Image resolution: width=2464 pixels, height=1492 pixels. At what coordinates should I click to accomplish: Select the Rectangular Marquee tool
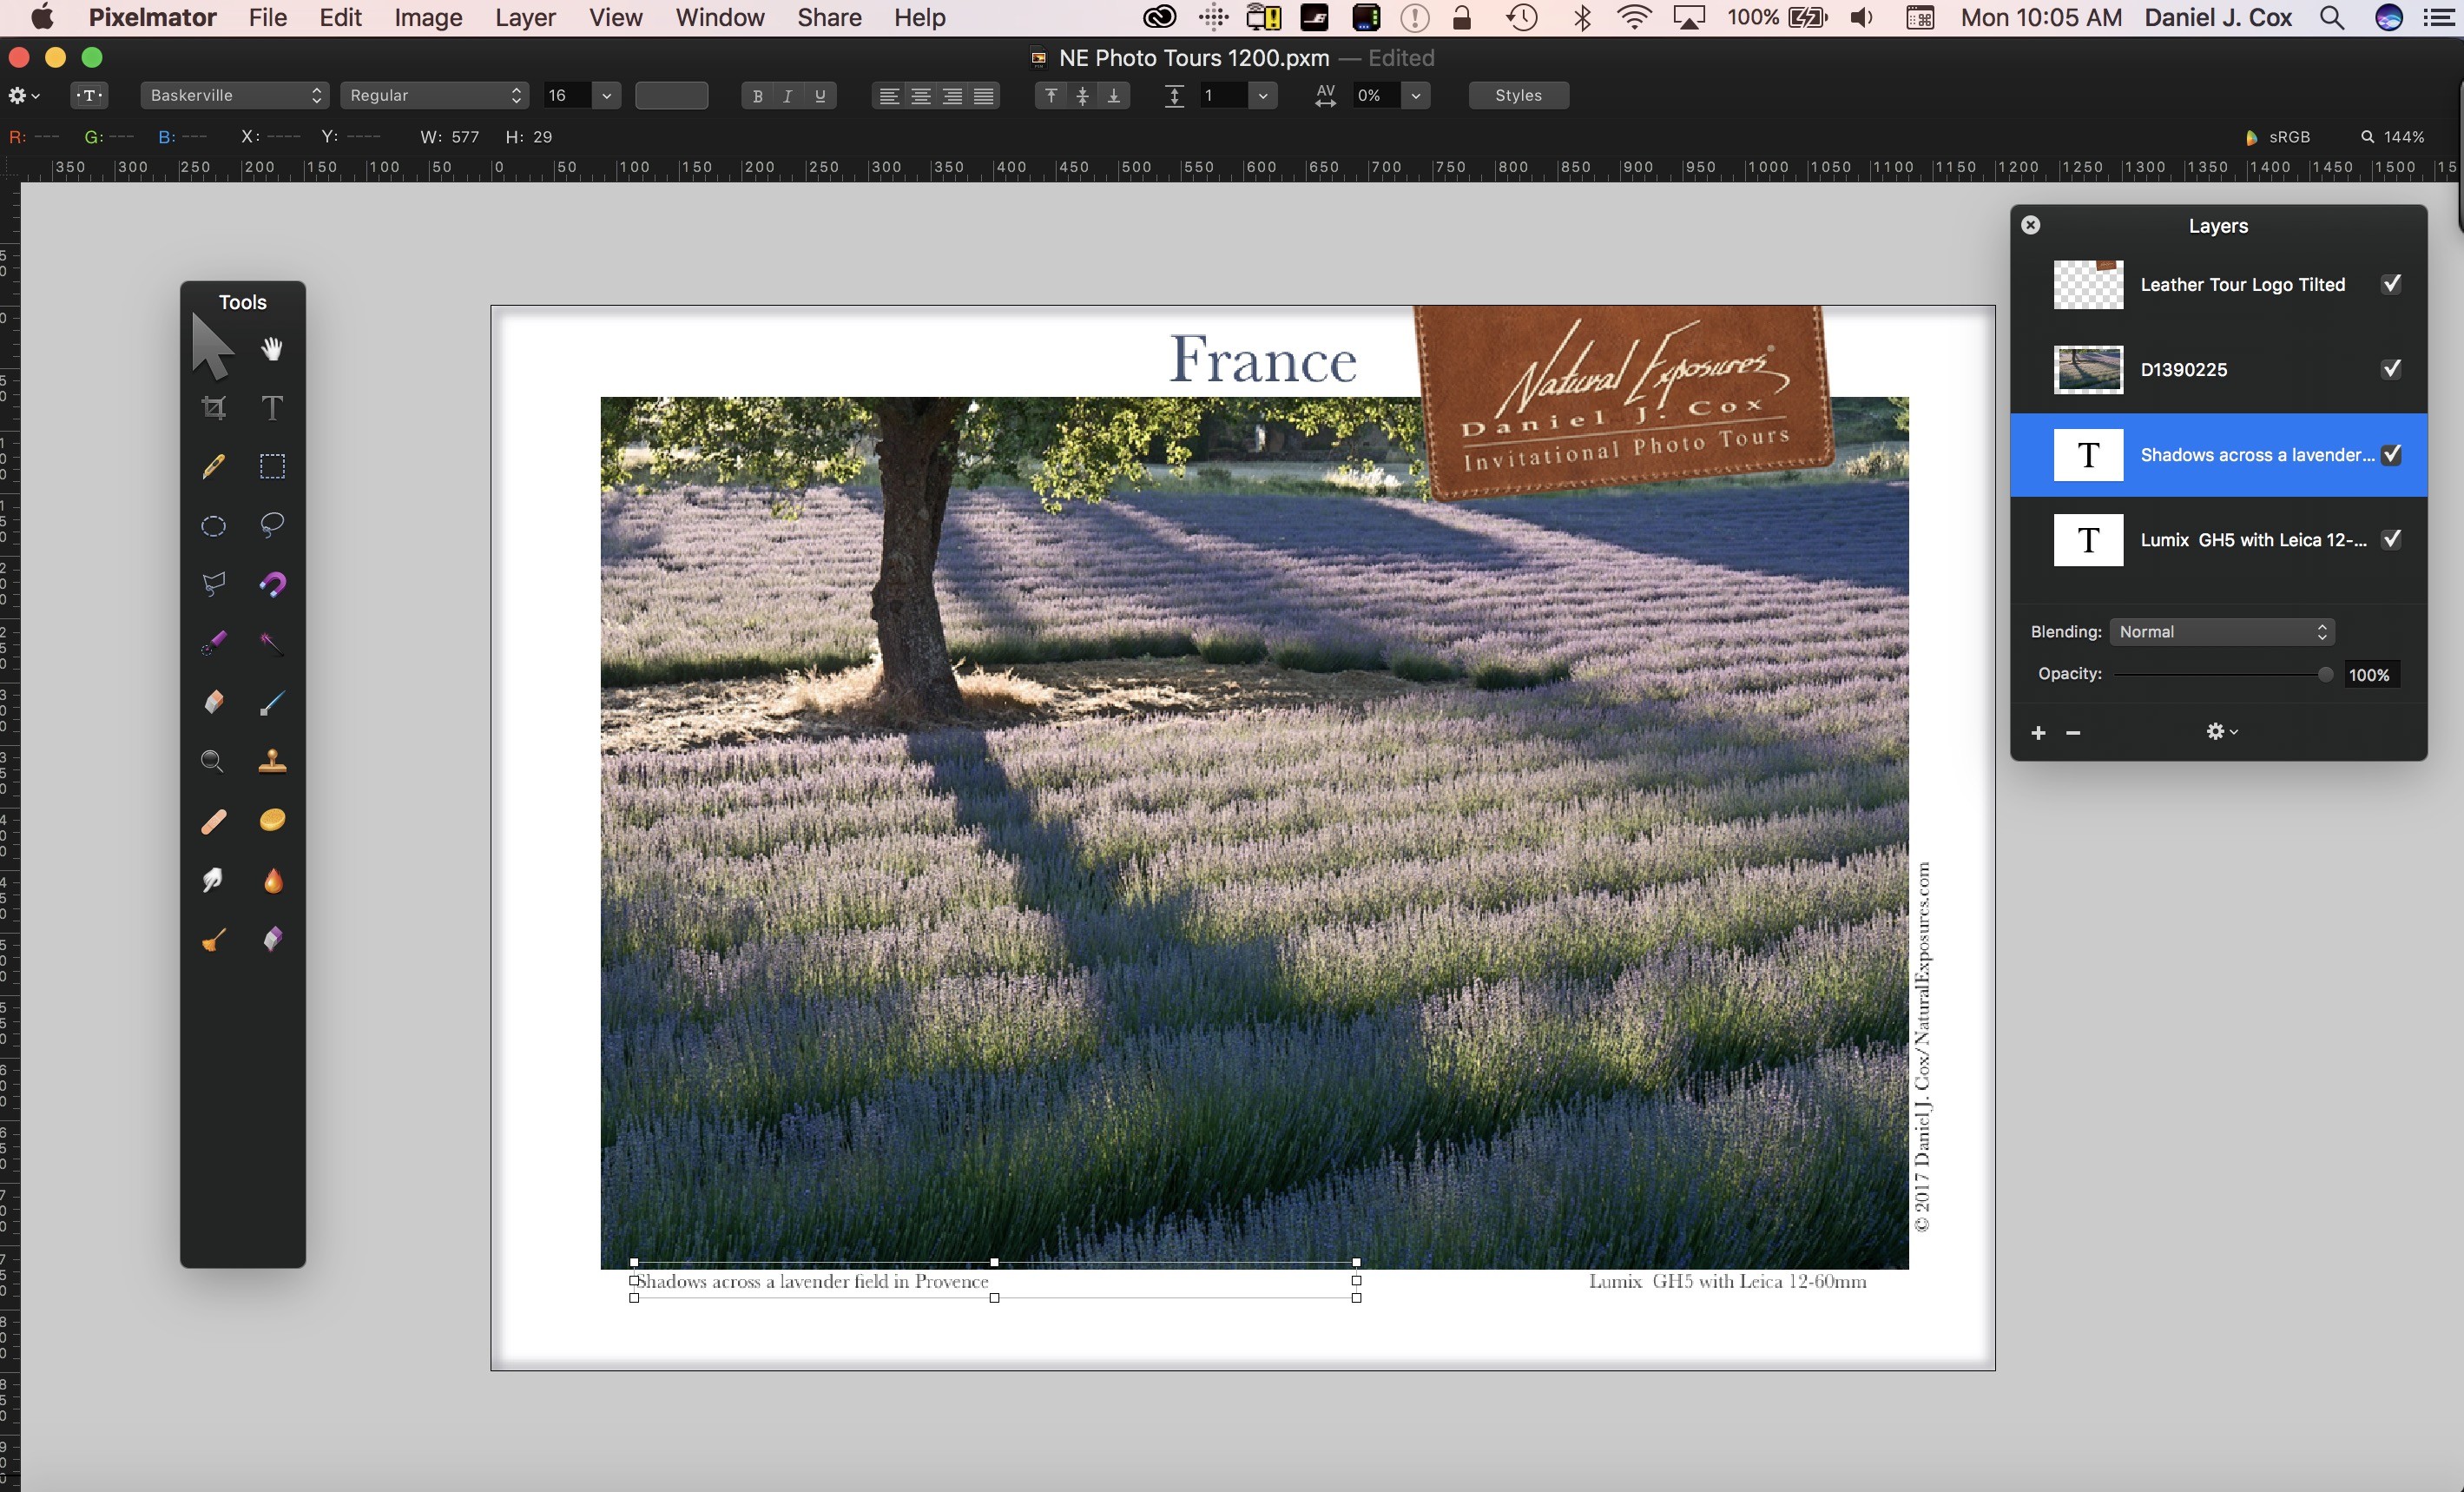[x=272, y=466]
